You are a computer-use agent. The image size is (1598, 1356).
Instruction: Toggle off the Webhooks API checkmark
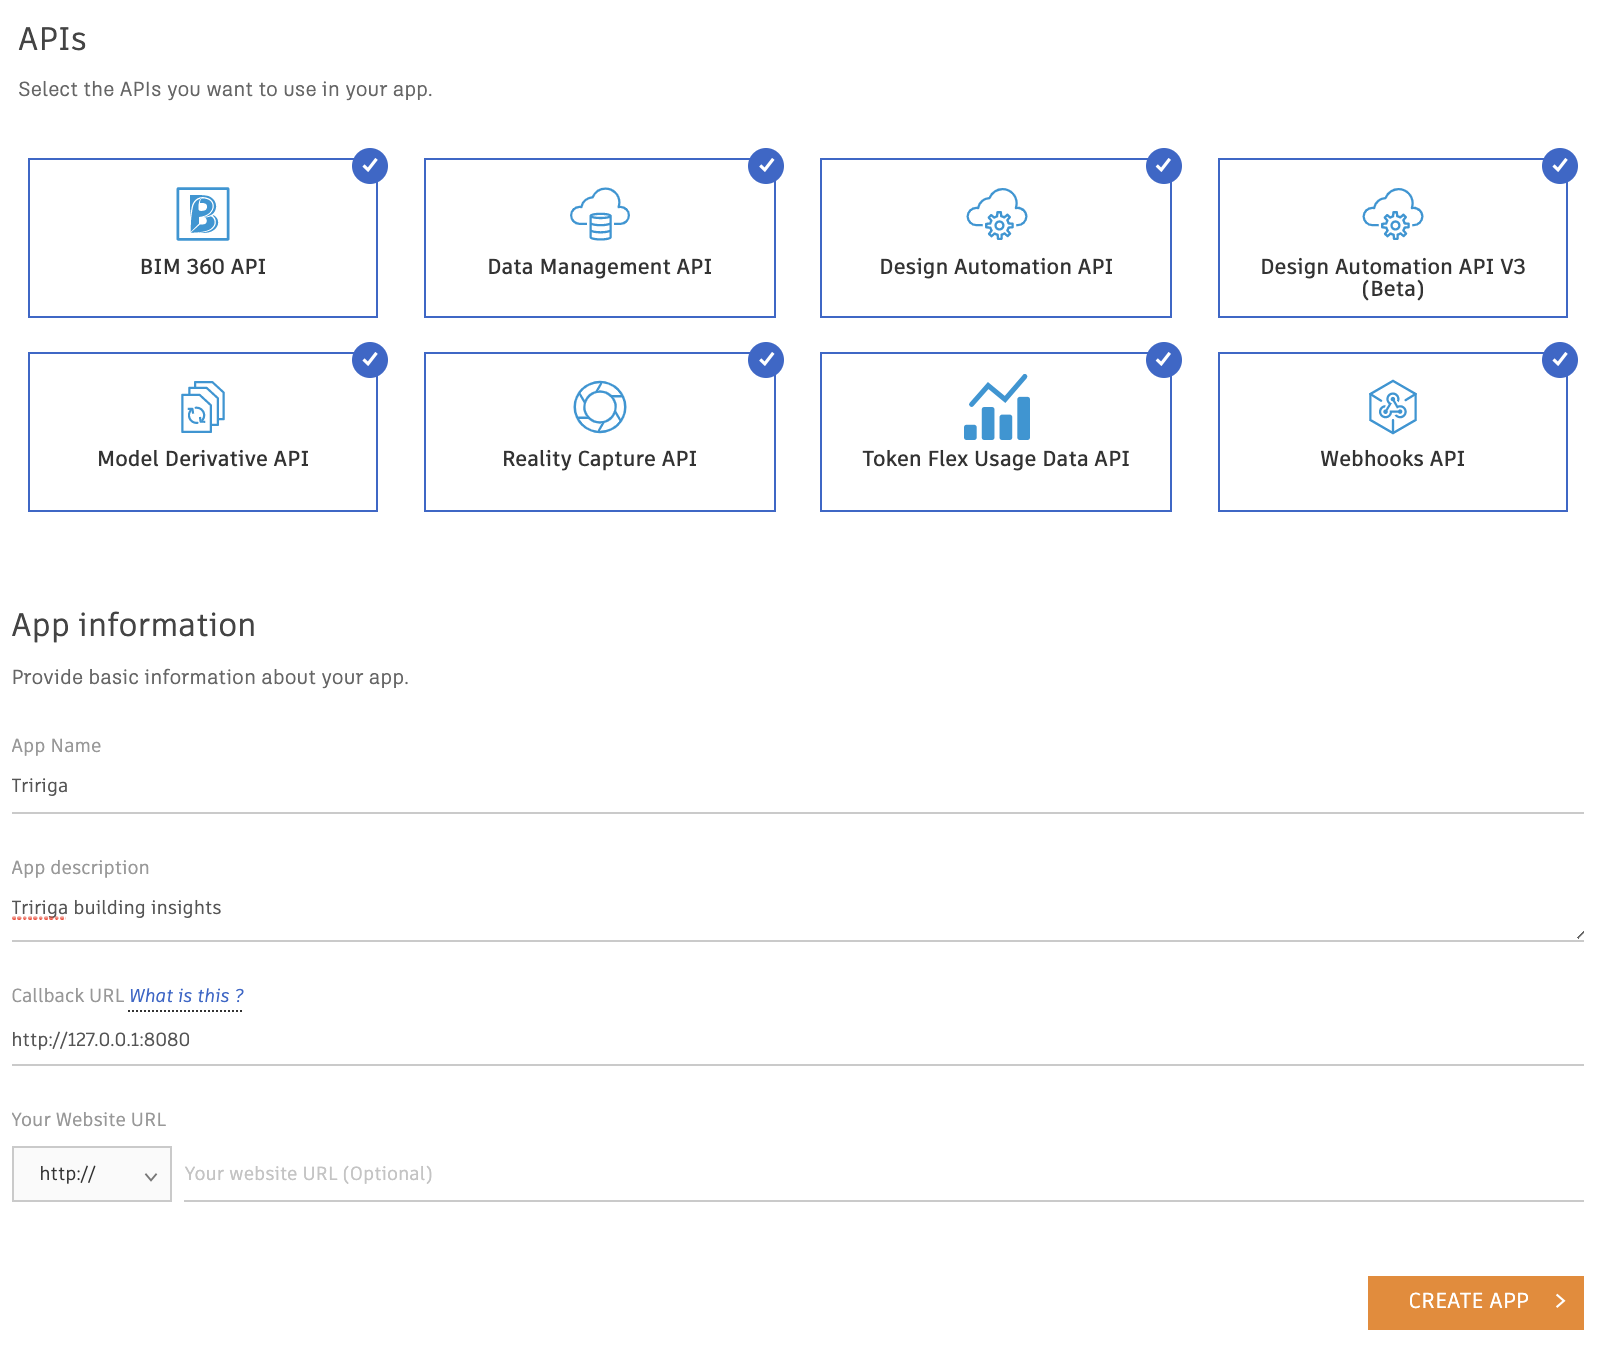(x=1560, y=360)
